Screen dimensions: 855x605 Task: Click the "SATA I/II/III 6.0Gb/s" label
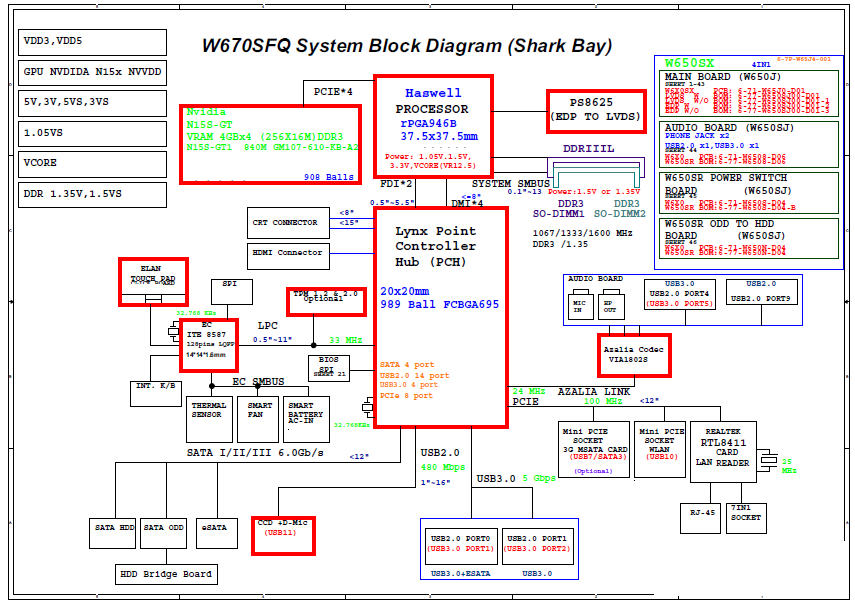coord(255,452)
